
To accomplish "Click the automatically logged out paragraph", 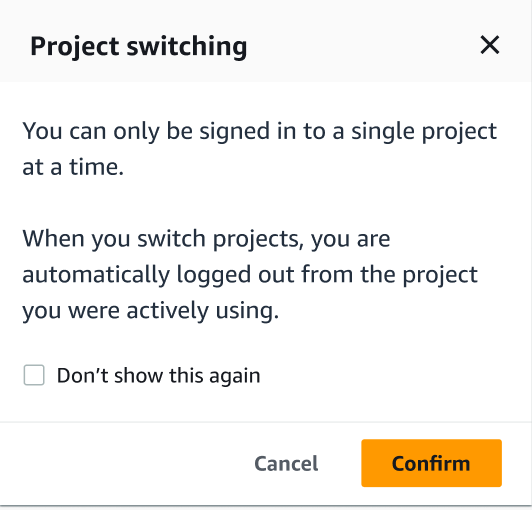I will 250,275.
